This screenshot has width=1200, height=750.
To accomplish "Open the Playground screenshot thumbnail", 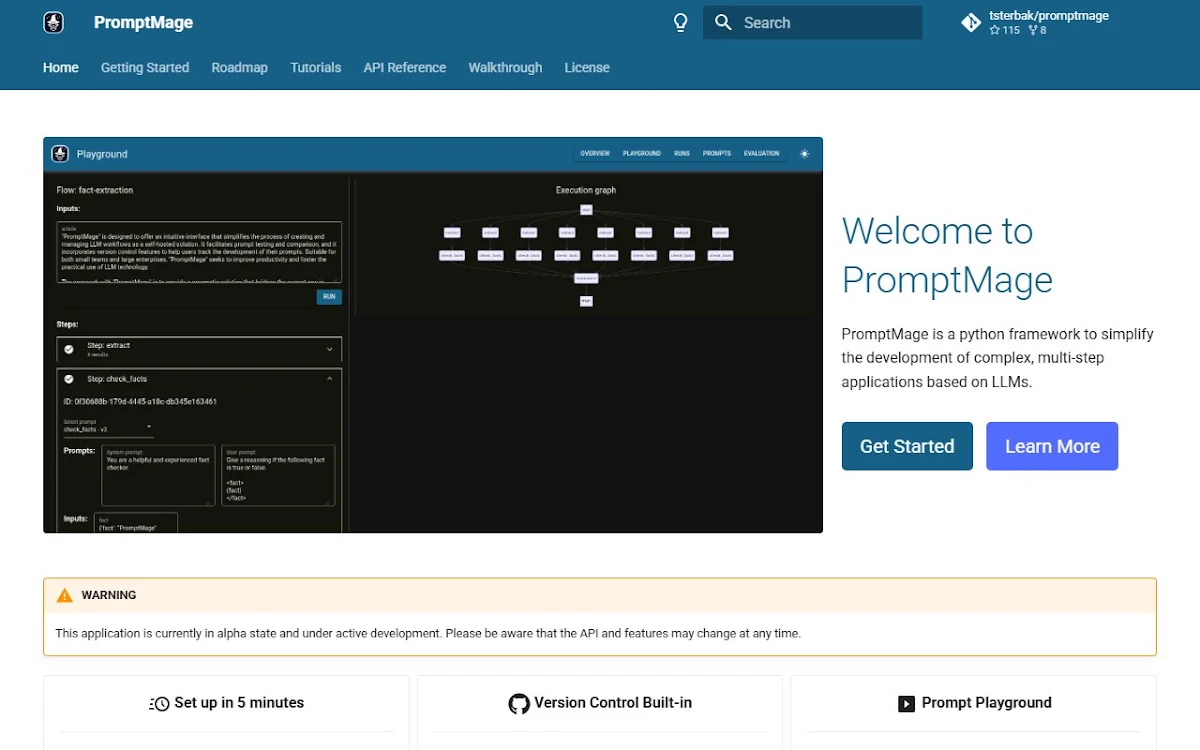I will tap(433, 335).
